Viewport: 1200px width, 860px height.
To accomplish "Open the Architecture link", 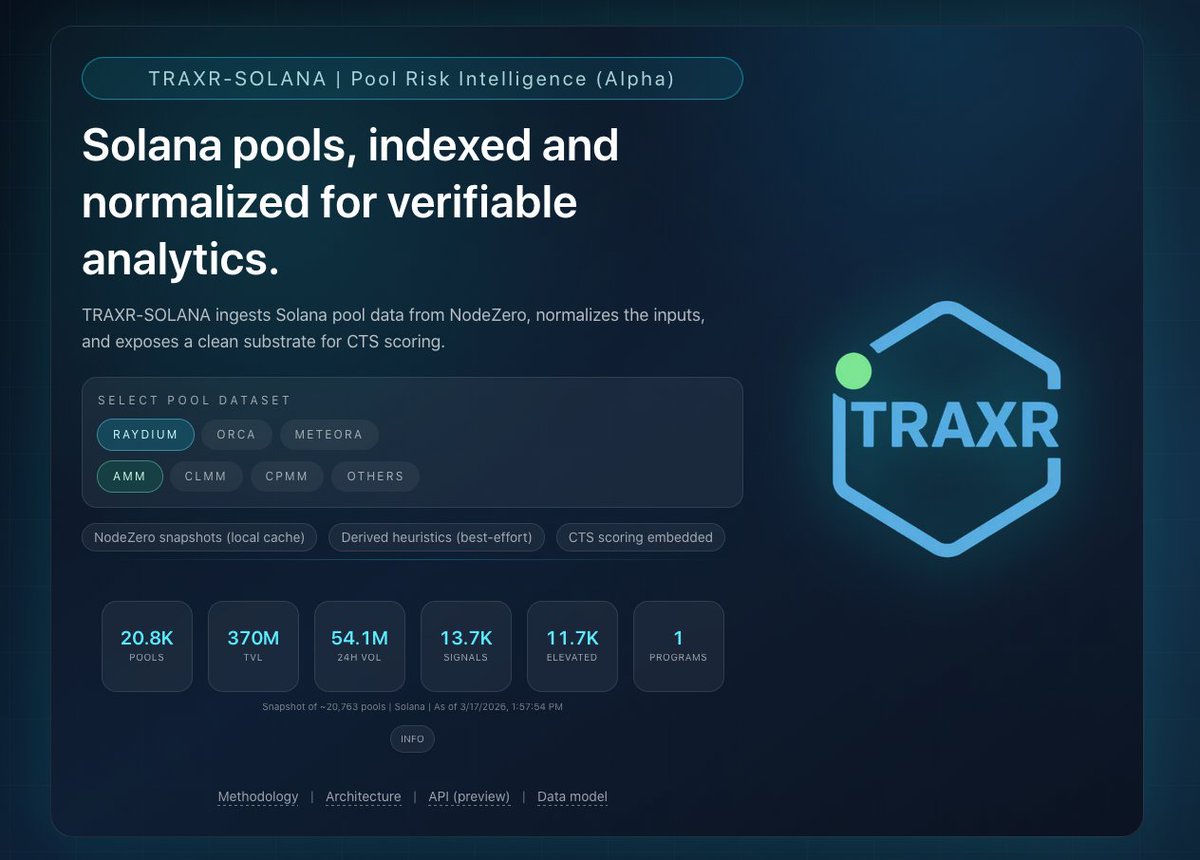I will point(363,797).
